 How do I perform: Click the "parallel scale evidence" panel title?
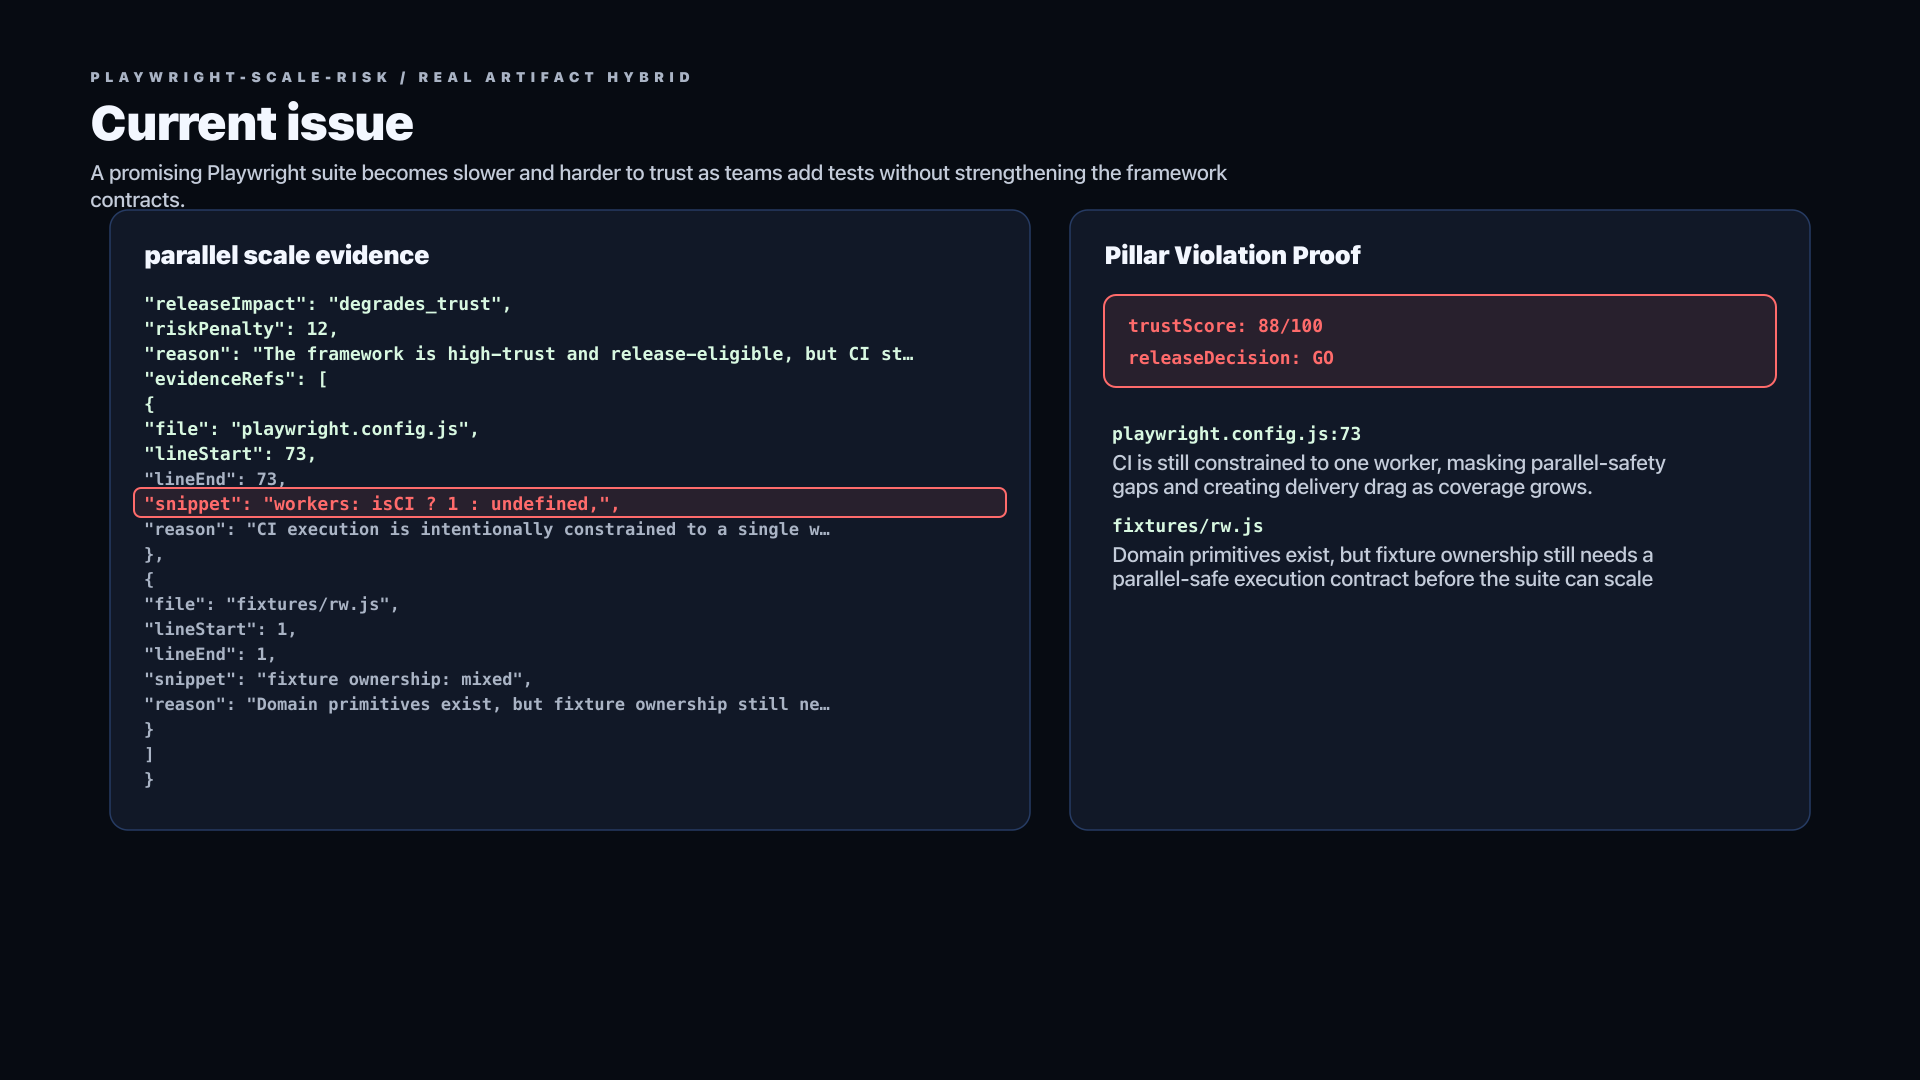pyautogui.click(x=286, y=255)
